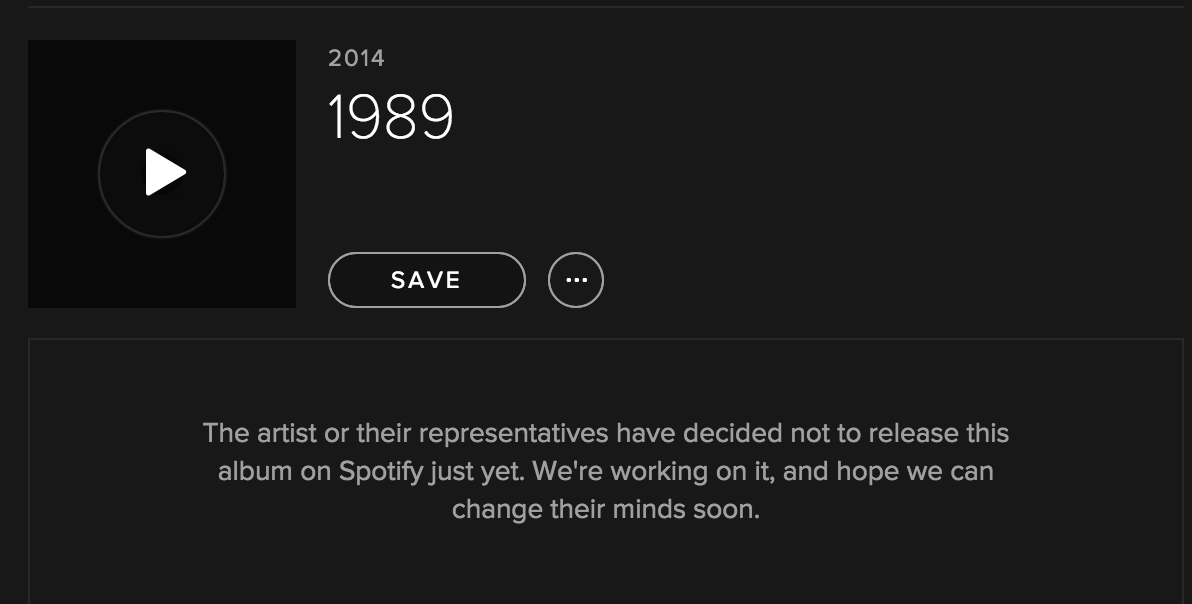Click the unavailability notice text

[606, 471]
